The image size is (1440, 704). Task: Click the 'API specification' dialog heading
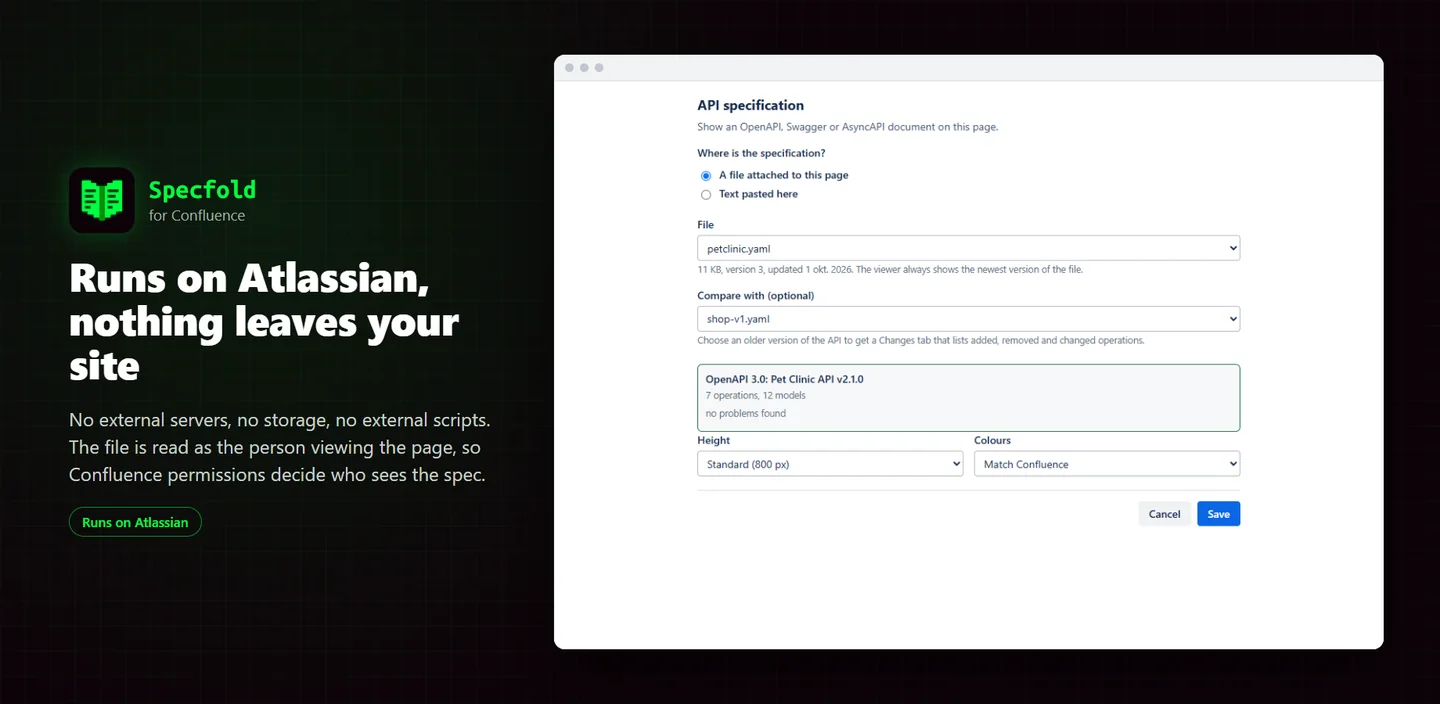pyautogui.click(x=750, y=105)
